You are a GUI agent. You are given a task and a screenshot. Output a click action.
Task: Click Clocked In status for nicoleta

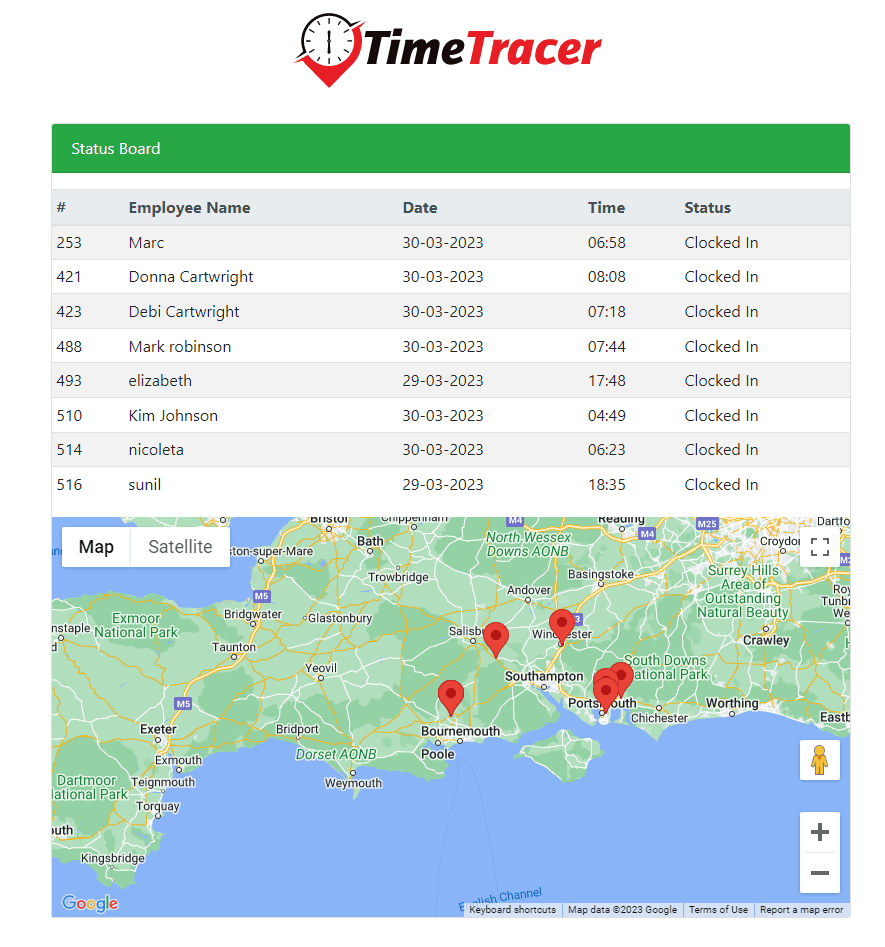[x=721, y=450]
